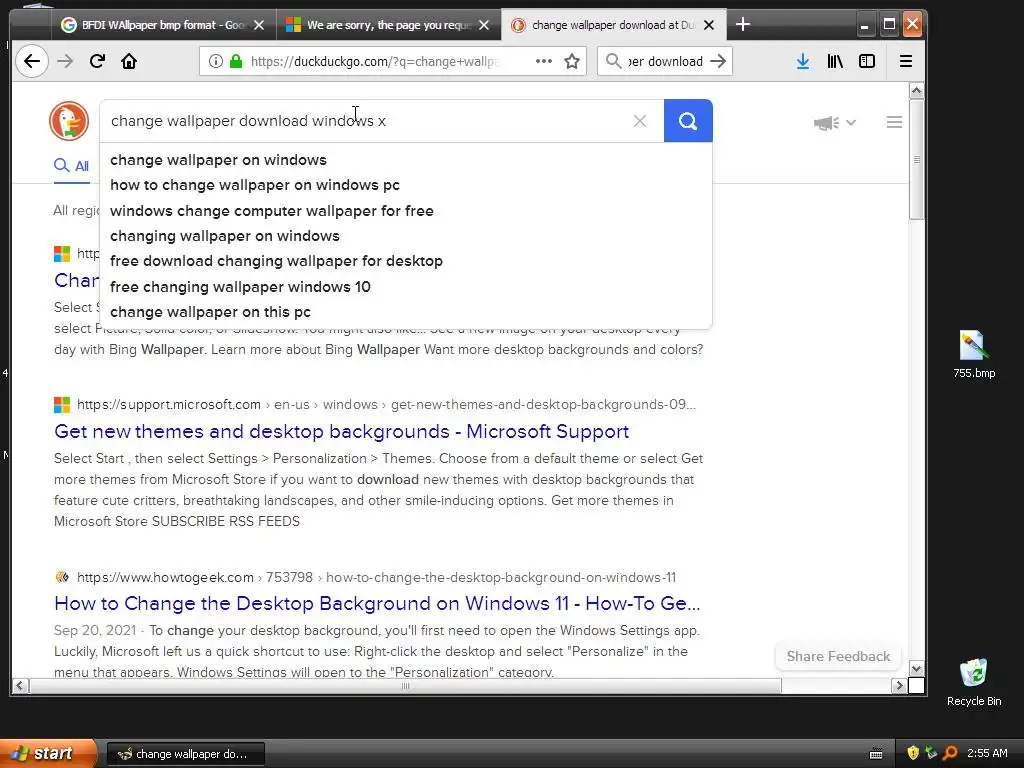1024x768 pixels.
Task: Click the browser search box text
Action: click(665, 61)
